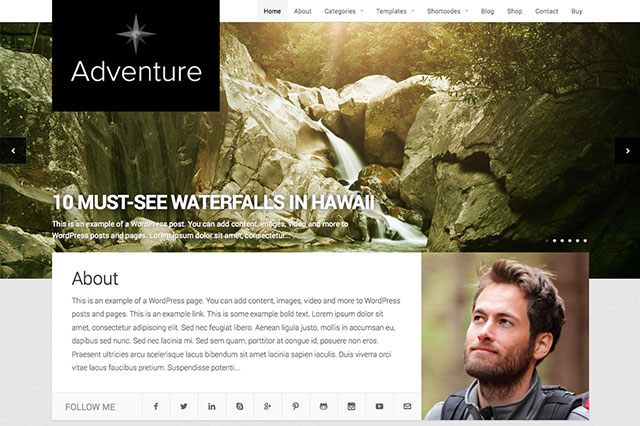Click the Pinterest social icon
Screen dimensions: 640x426
pyautogui.click(x=296, y=406)
